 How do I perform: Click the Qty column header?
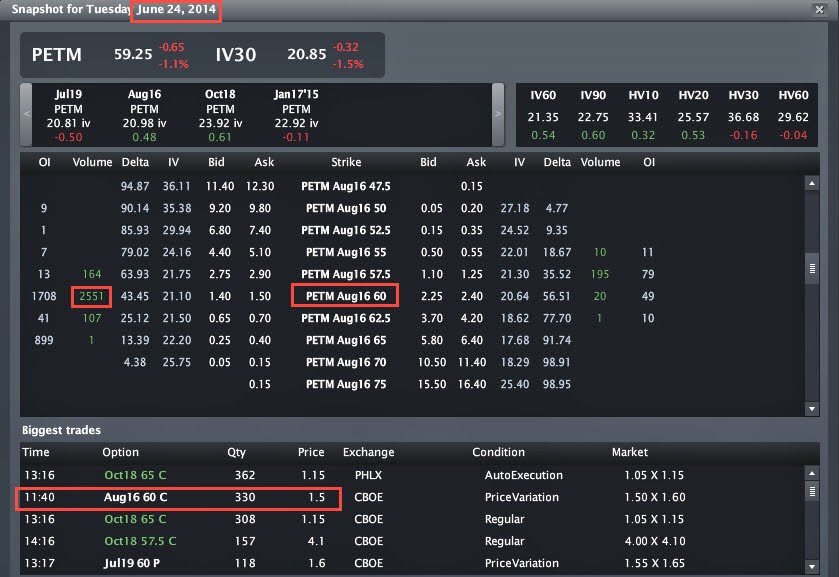coord(237,452)
